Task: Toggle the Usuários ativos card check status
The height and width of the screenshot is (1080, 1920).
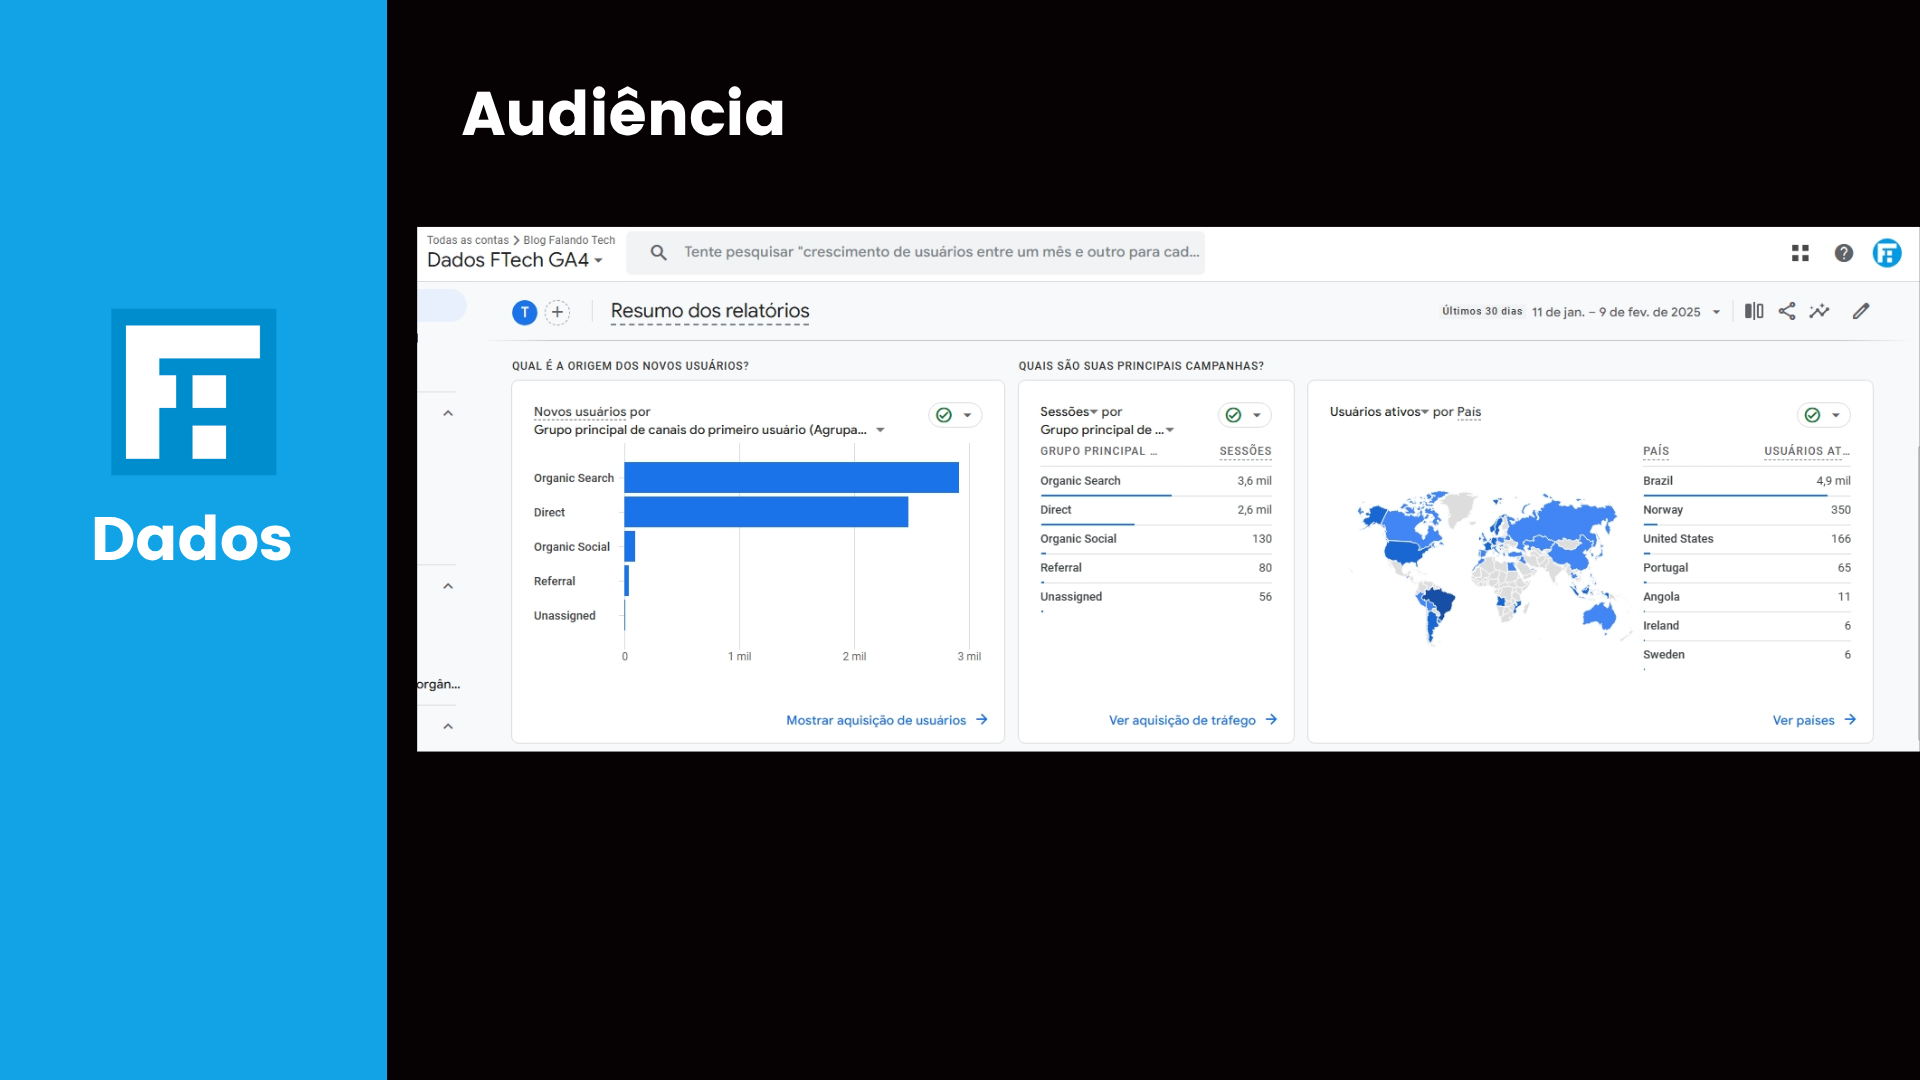Action: [x=1812, y=415]
